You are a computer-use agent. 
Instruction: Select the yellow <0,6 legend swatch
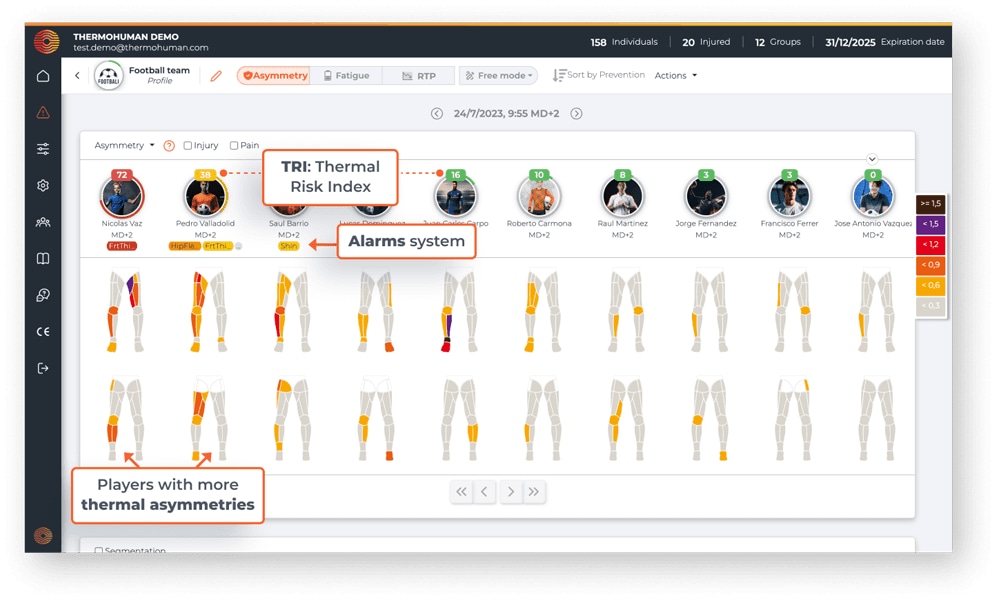[x=930, y=285]
